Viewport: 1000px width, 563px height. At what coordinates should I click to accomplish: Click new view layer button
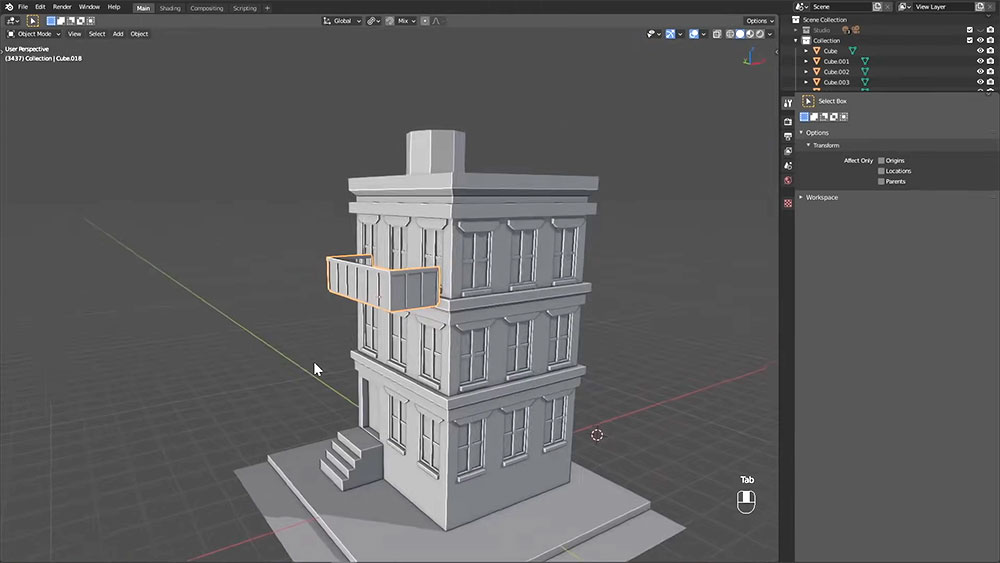(980, 6)
